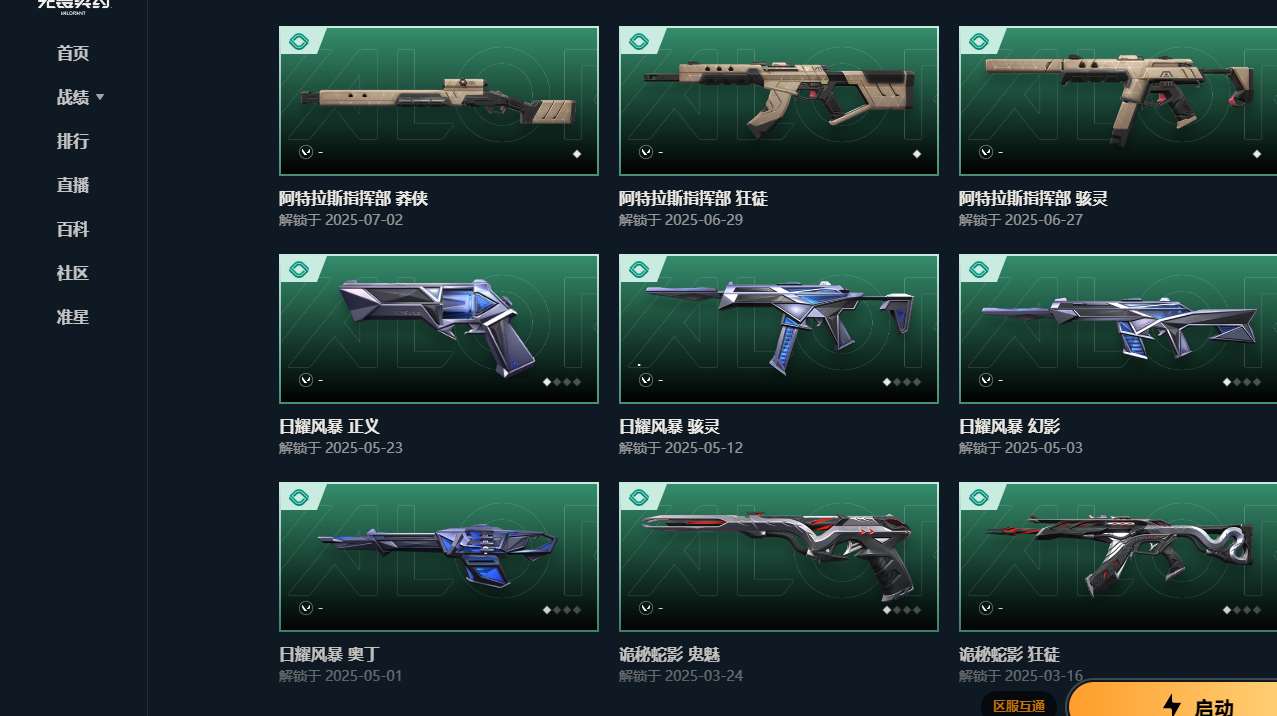Viewport: 1277px width, 716px height.
Task: Click the collection badge icon on 日耀风暴 骇灵 card
Action: pos(637,269)
